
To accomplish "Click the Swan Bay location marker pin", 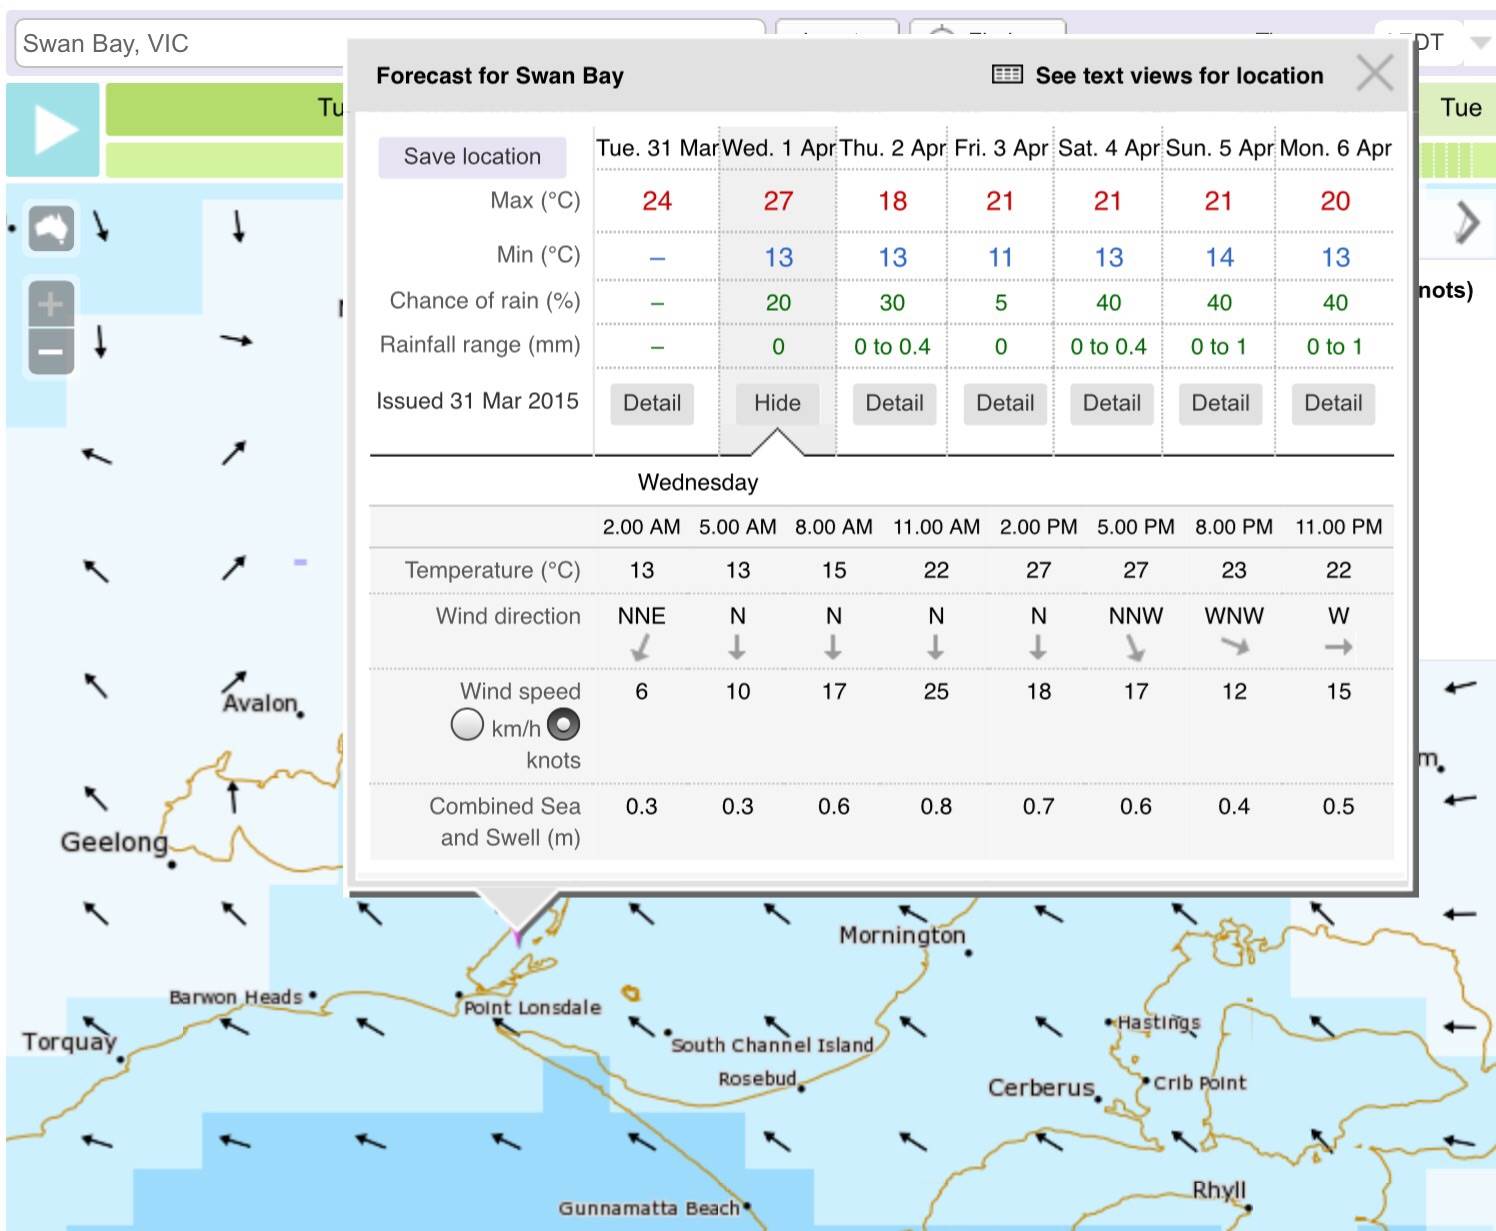I will tap(517, 937).
